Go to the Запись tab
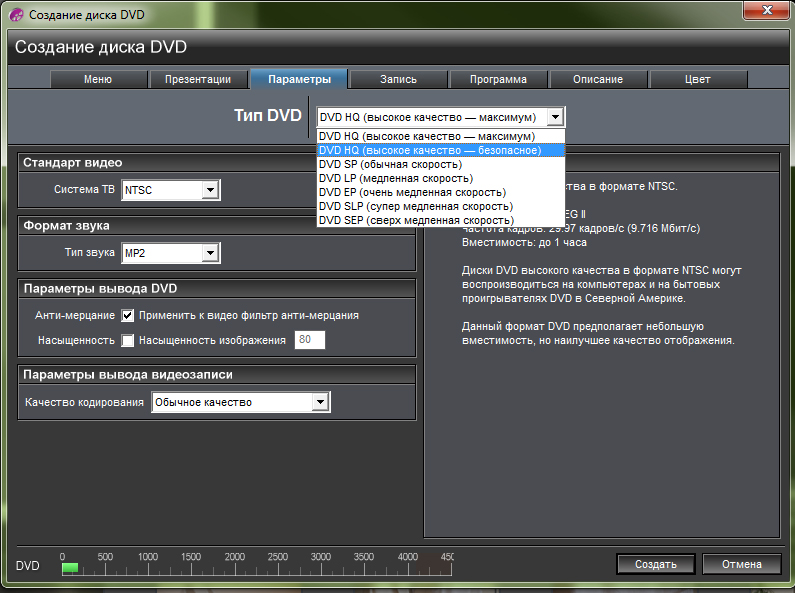This screenshot has height=593, width=795. 398,79
